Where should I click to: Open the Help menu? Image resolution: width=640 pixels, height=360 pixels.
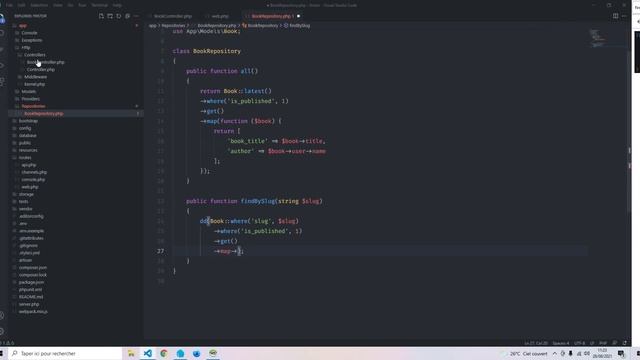(117, 5)
